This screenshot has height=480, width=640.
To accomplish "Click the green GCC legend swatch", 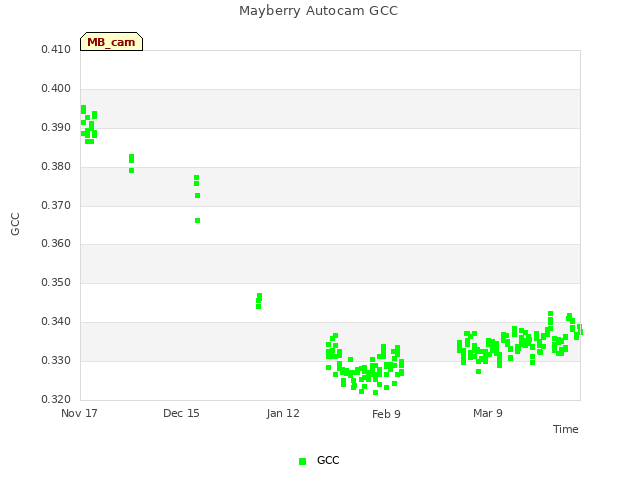I will 302,461.
